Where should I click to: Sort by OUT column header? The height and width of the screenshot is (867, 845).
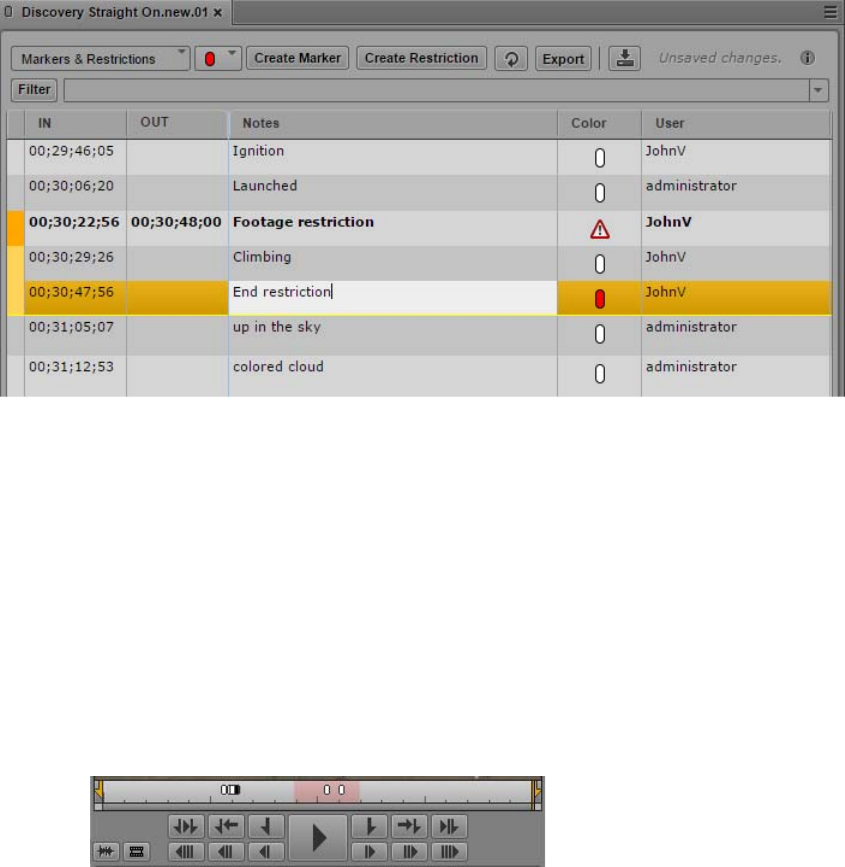pyautogui.click(x=177, y=123)
